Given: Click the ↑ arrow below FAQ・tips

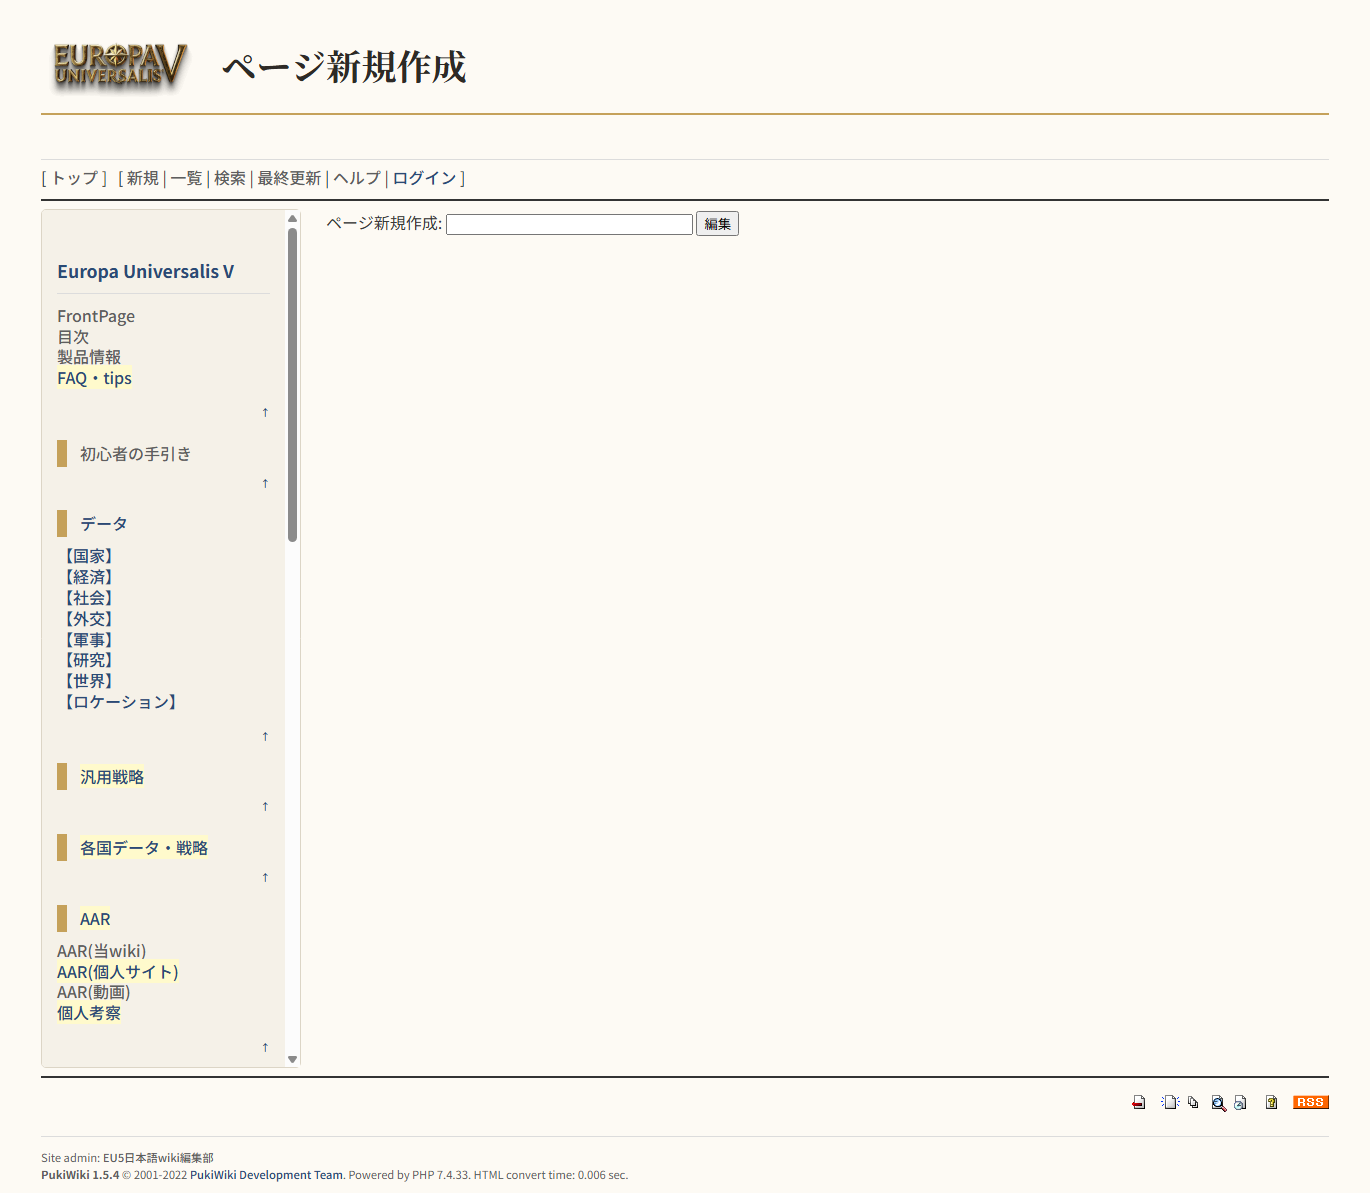Looking at the screenshot, I should pos(265,412).
